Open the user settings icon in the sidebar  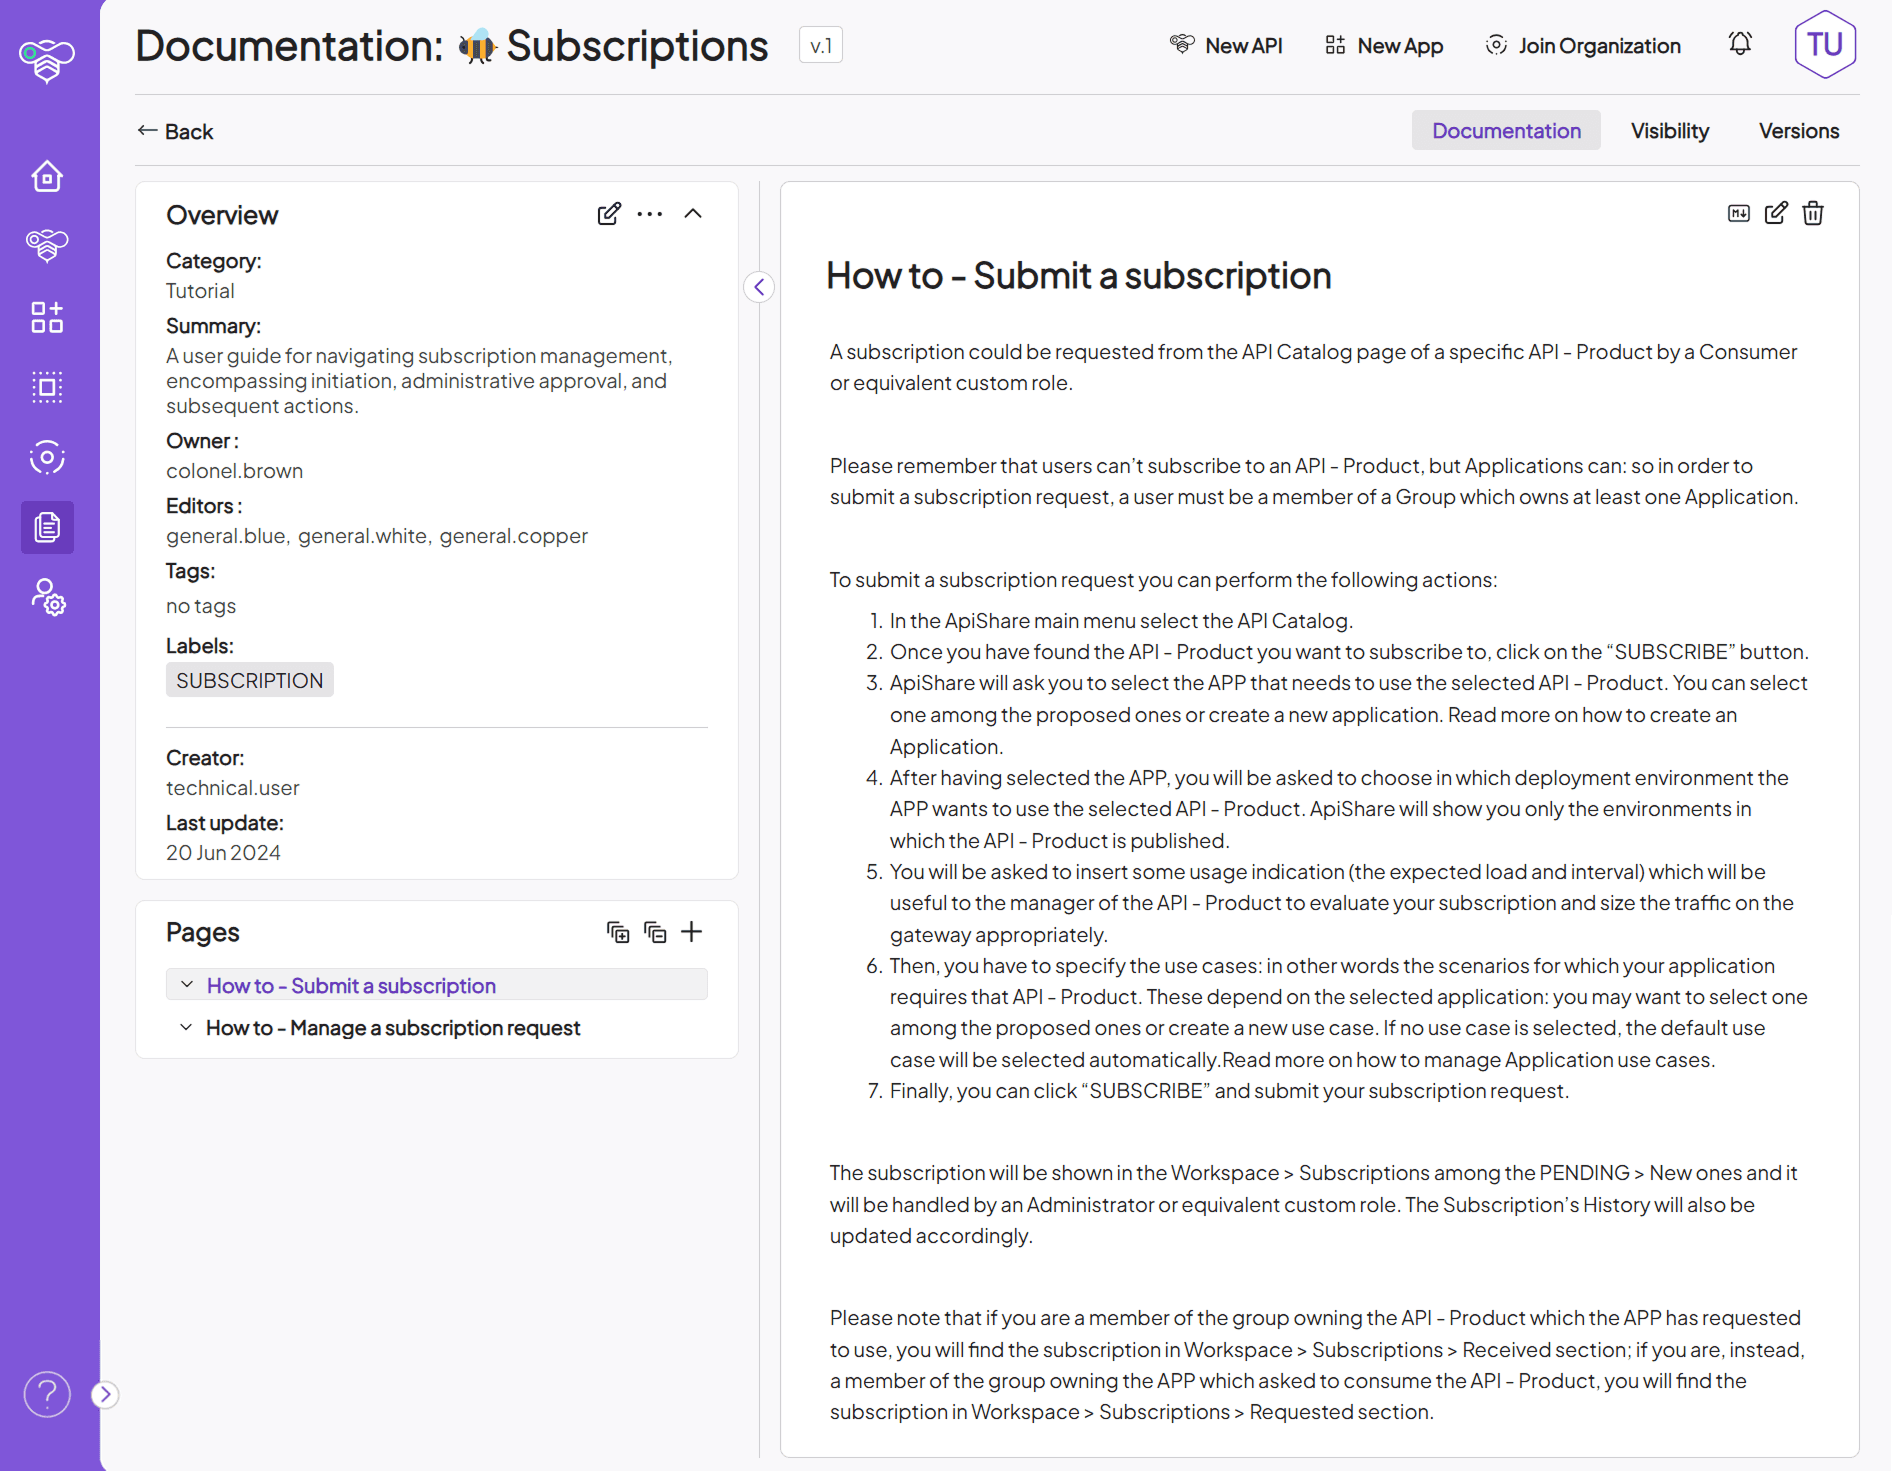(x=46, y=597)
